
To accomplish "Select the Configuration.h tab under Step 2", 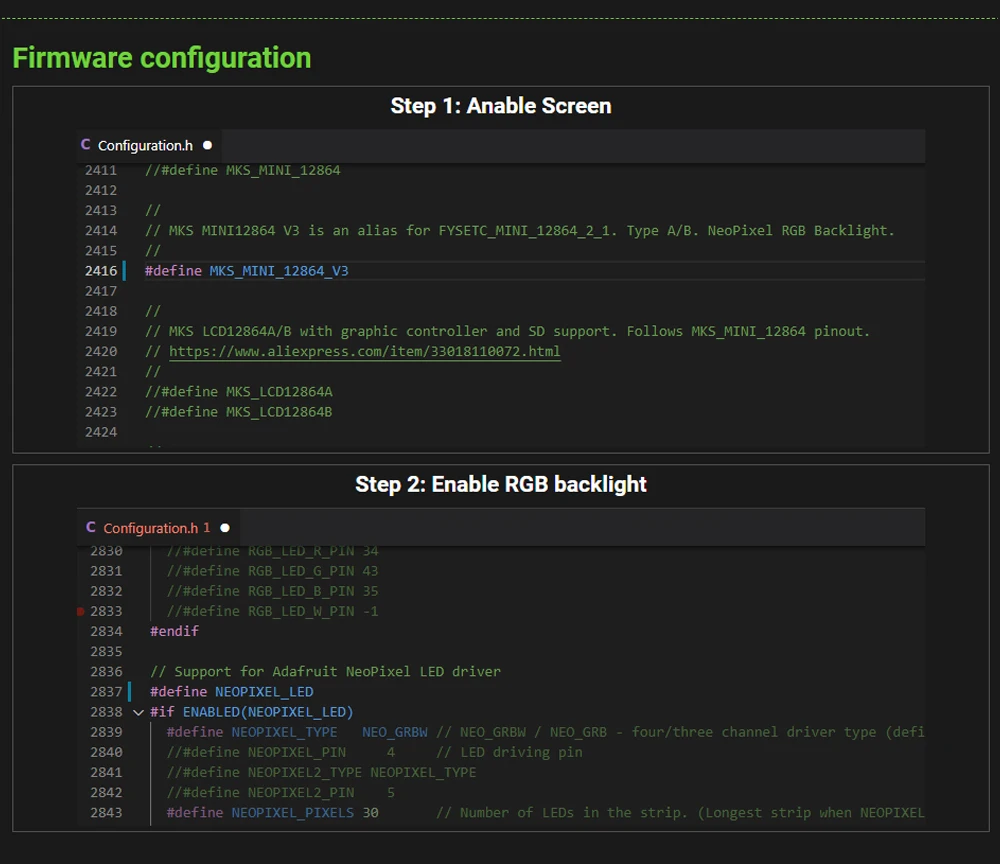I will click(x=151, y=528).
